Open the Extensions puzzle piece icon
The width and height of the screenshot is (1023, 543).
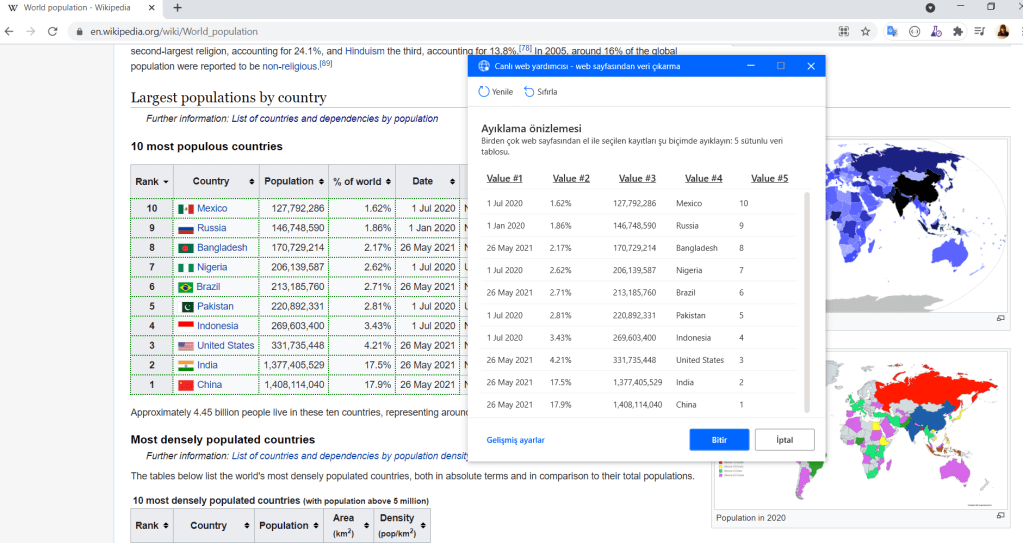pos(958,31)
